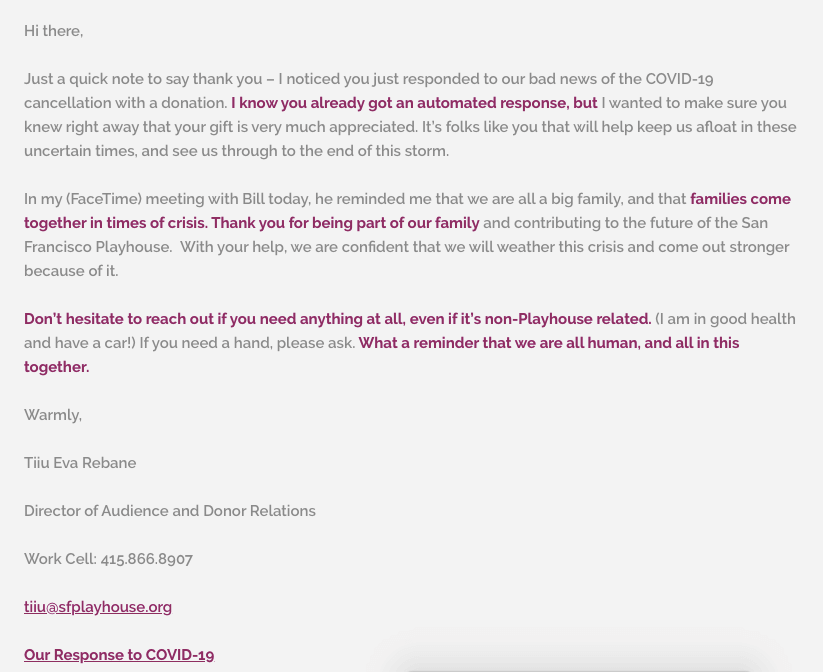
Task: Click the Work Cell phone number 415.866.8907
Action: point(146,559)
